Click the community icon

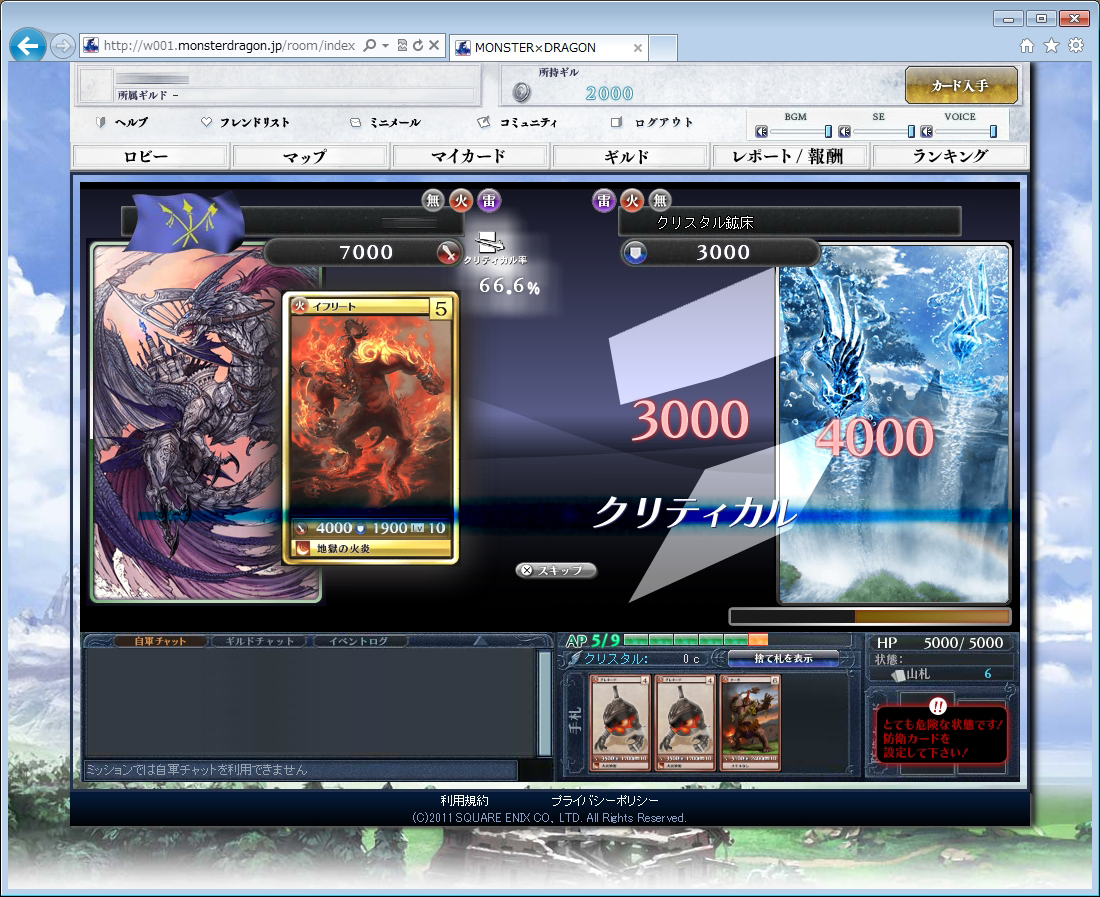click(483, 122)
